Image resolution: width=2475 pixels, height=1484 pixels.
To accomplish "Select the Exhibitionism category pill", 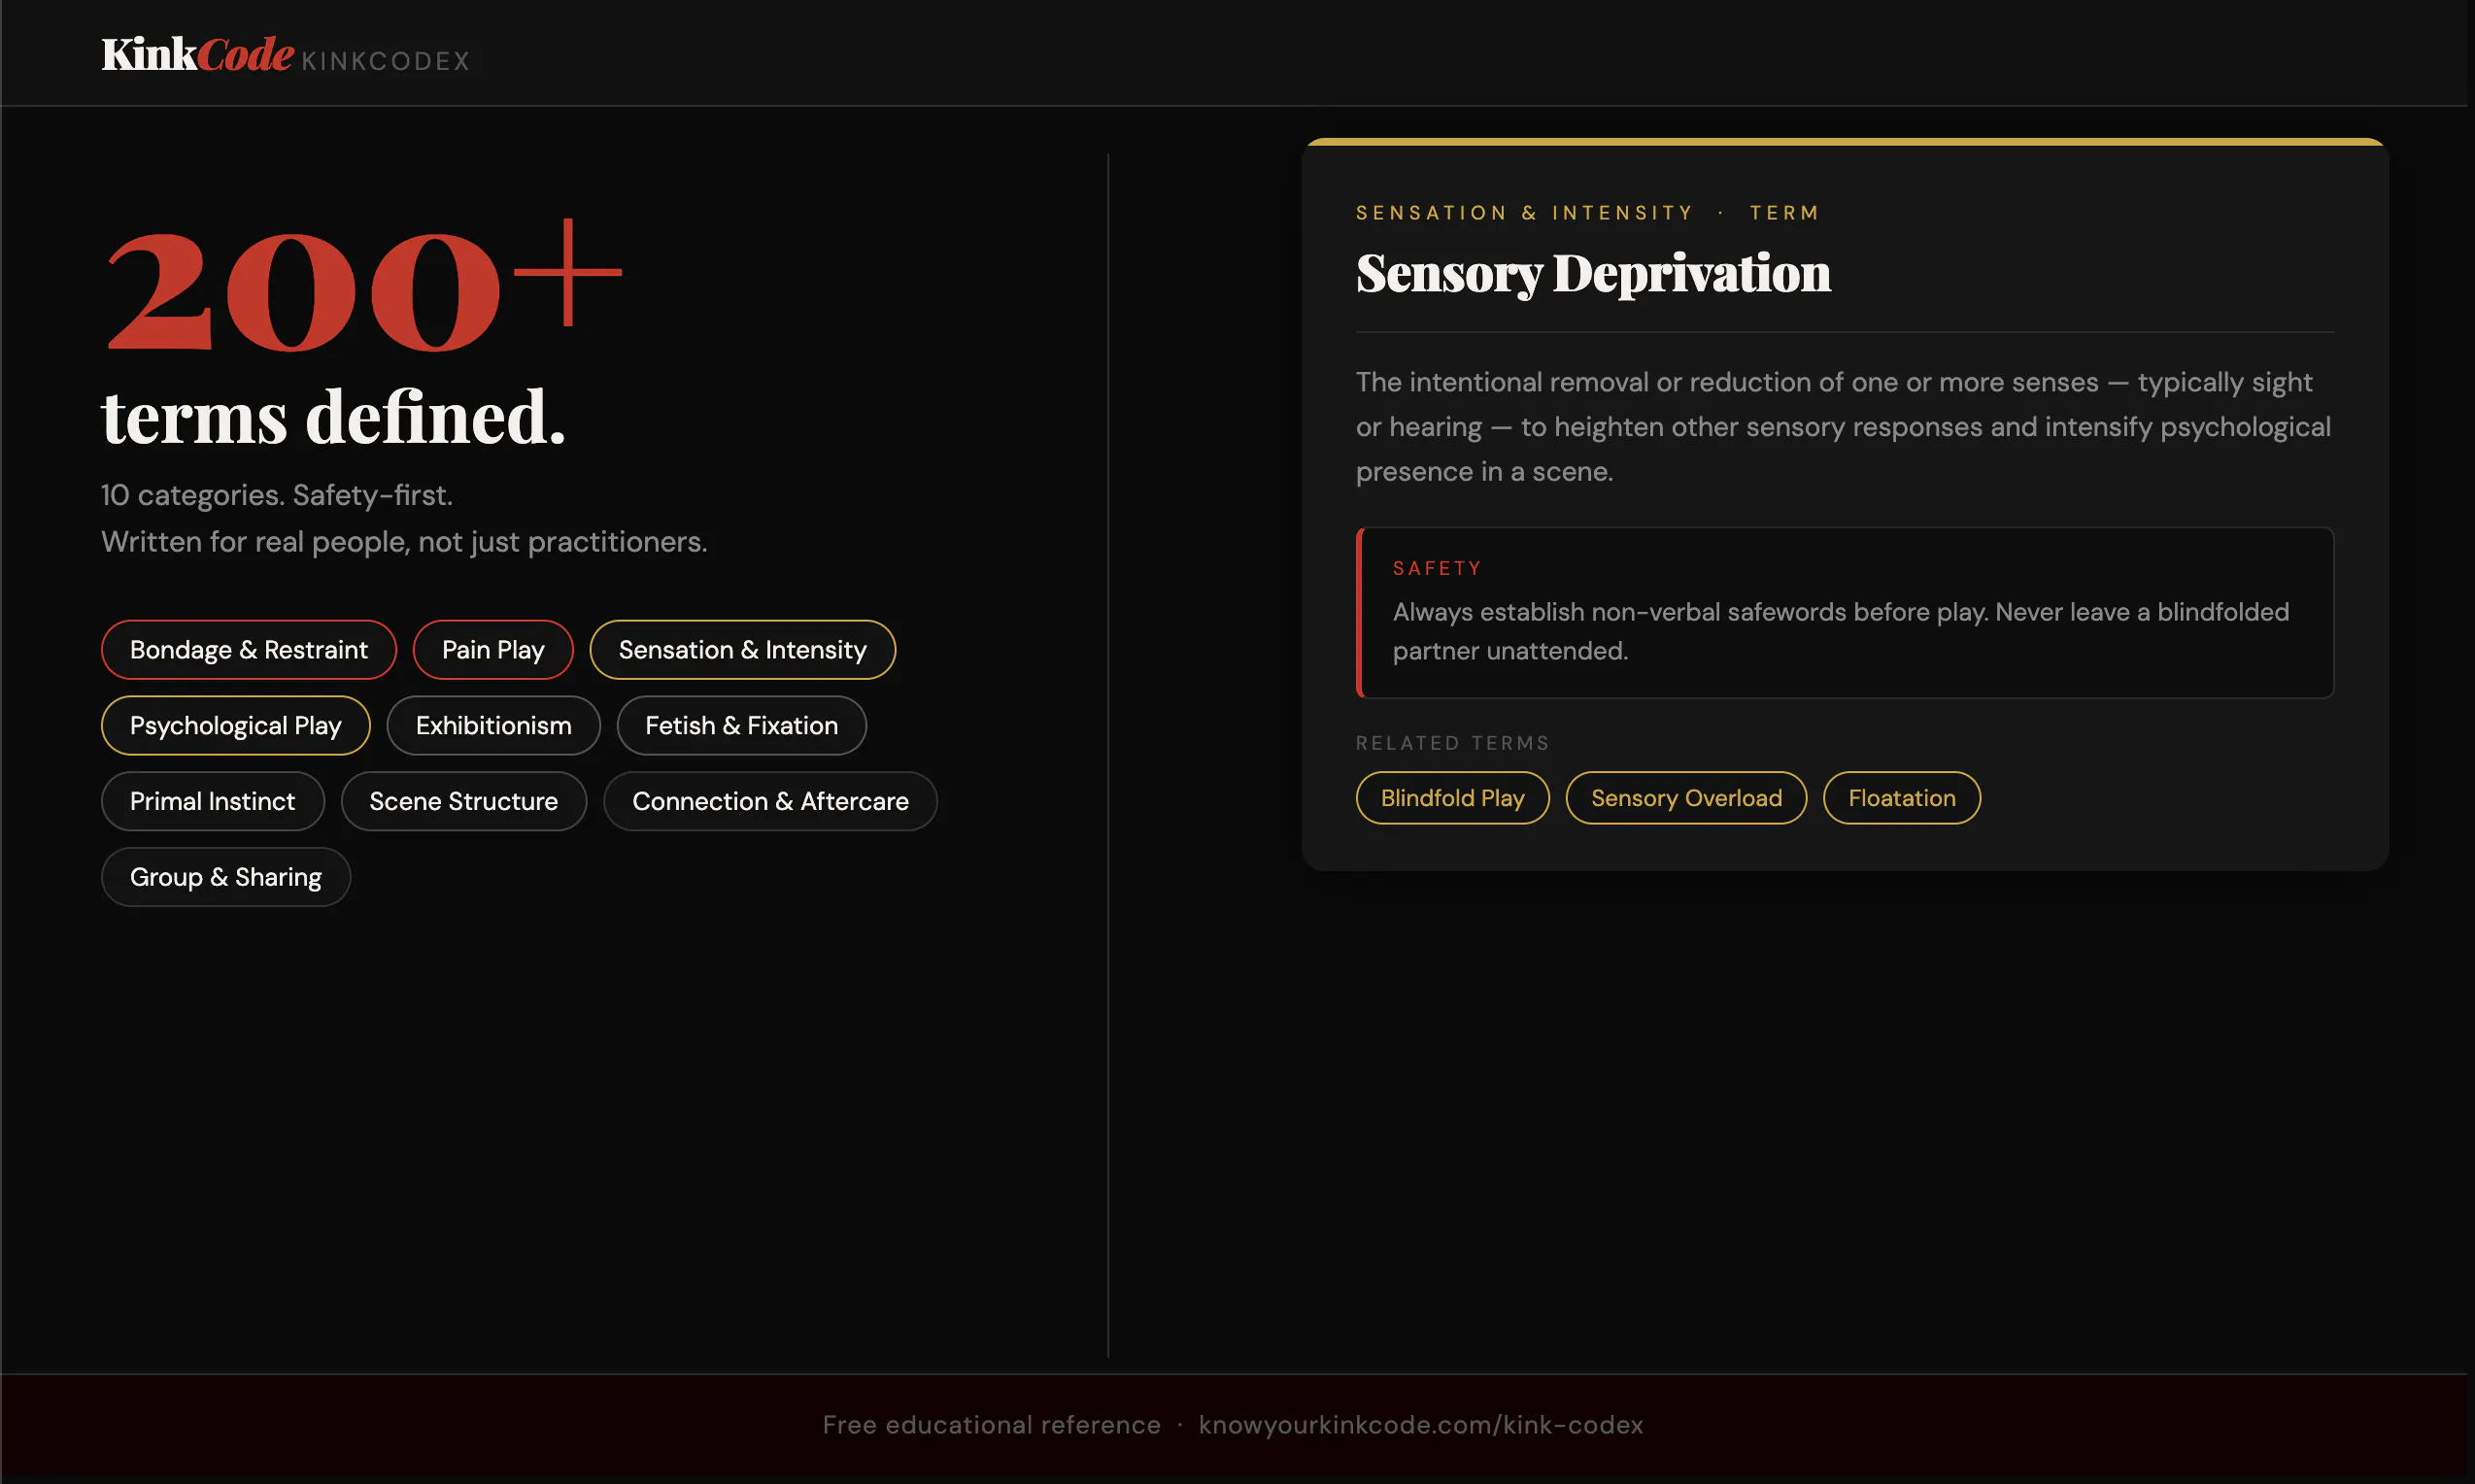I will tap(494, 726).
